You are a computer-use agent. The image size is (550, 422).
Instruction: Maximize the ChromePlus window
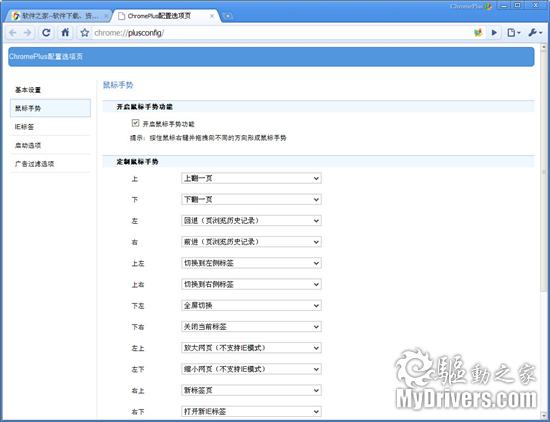click(x=518, y=5)
